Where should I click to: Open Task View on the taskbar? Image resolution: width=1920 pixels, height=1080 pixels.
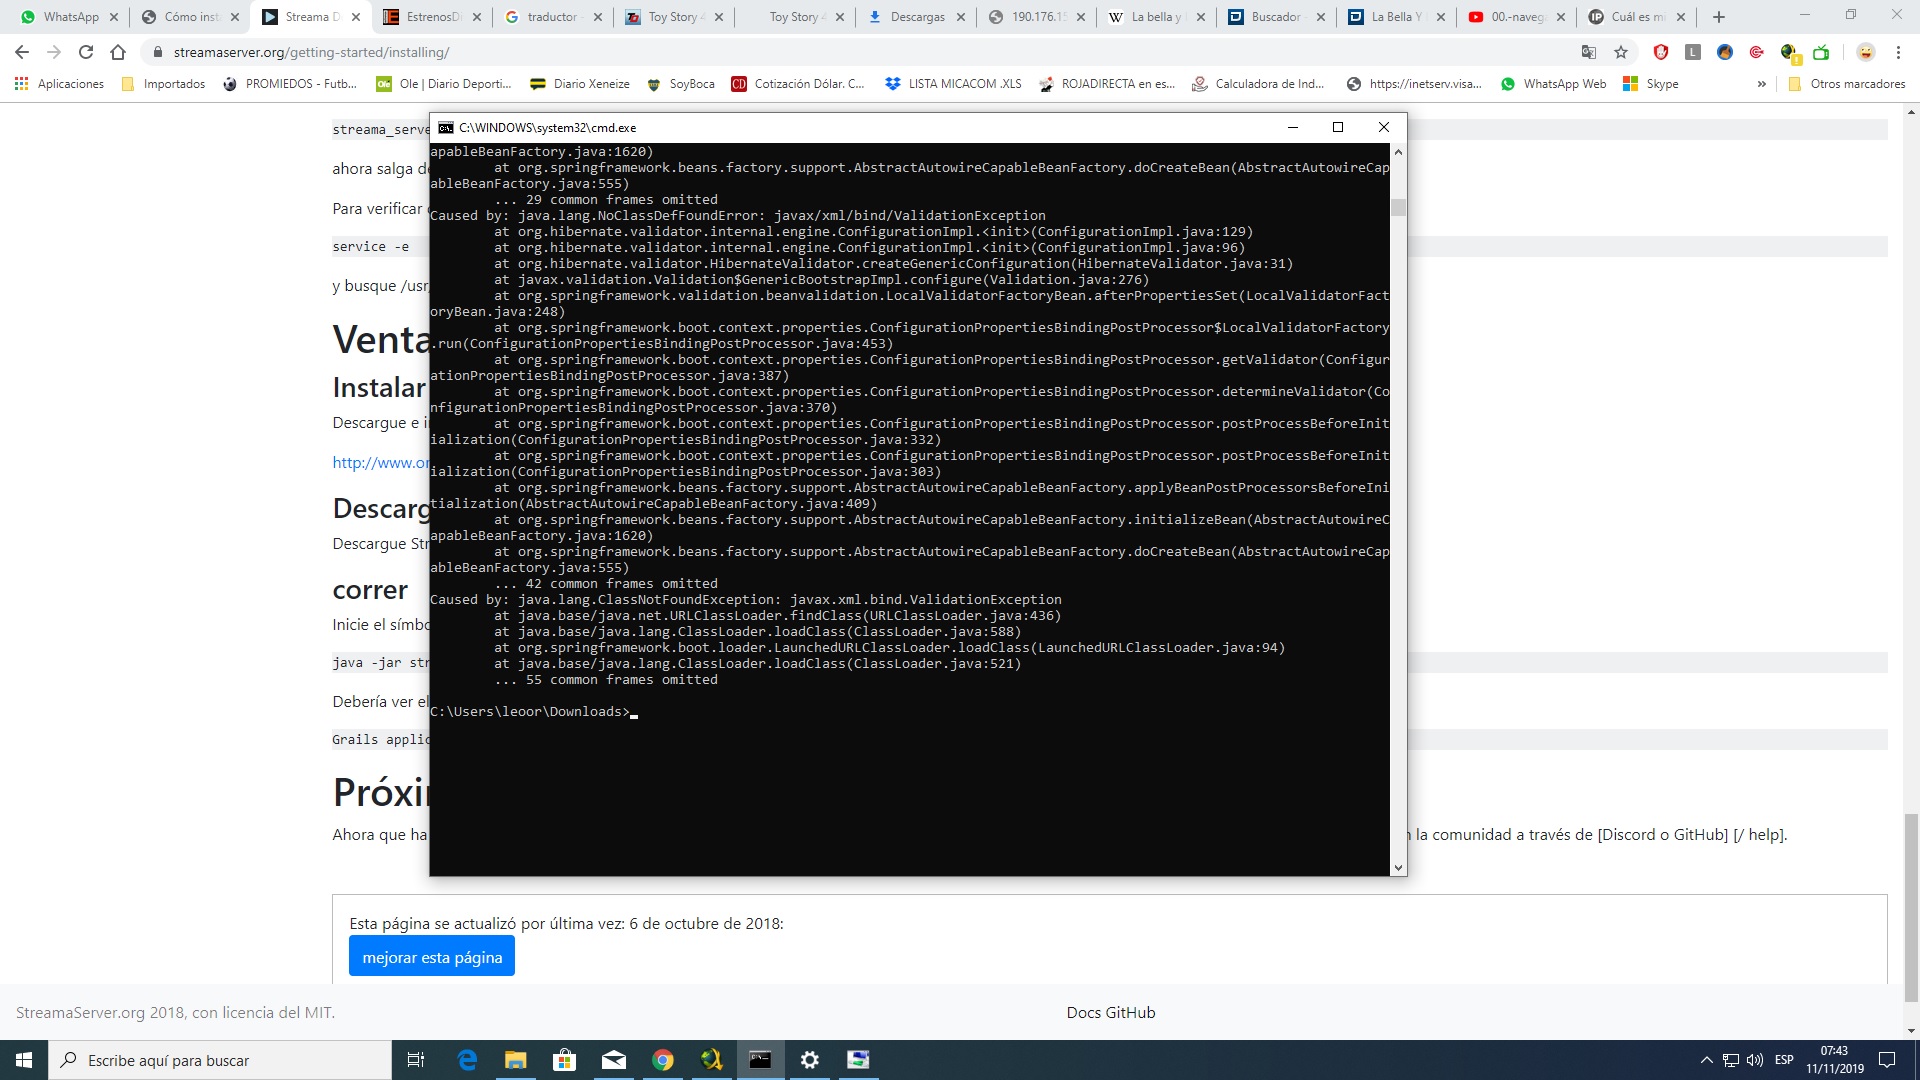click(416, 1059)
